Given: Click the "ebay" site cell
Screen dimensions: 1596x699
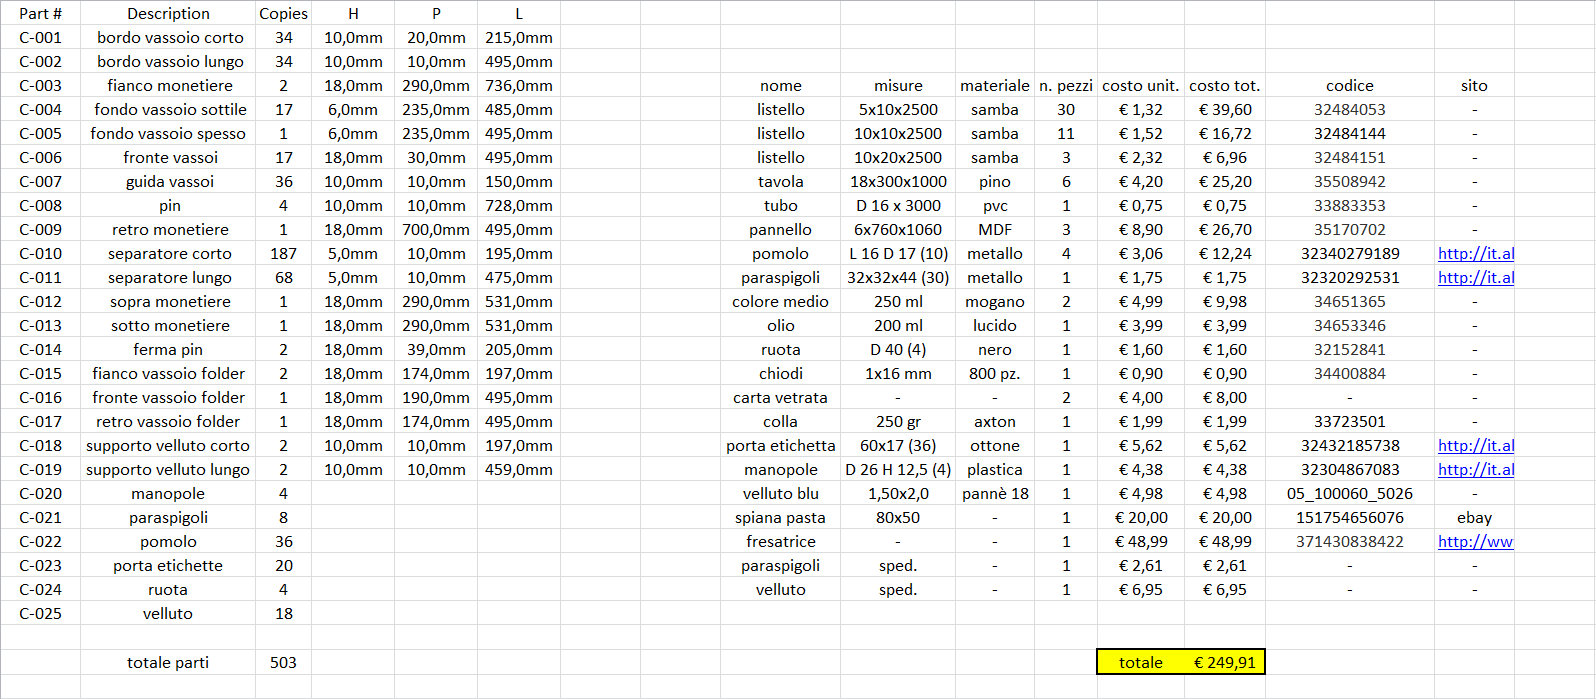Looking at the screenshot, I should tap(1474, 518).
